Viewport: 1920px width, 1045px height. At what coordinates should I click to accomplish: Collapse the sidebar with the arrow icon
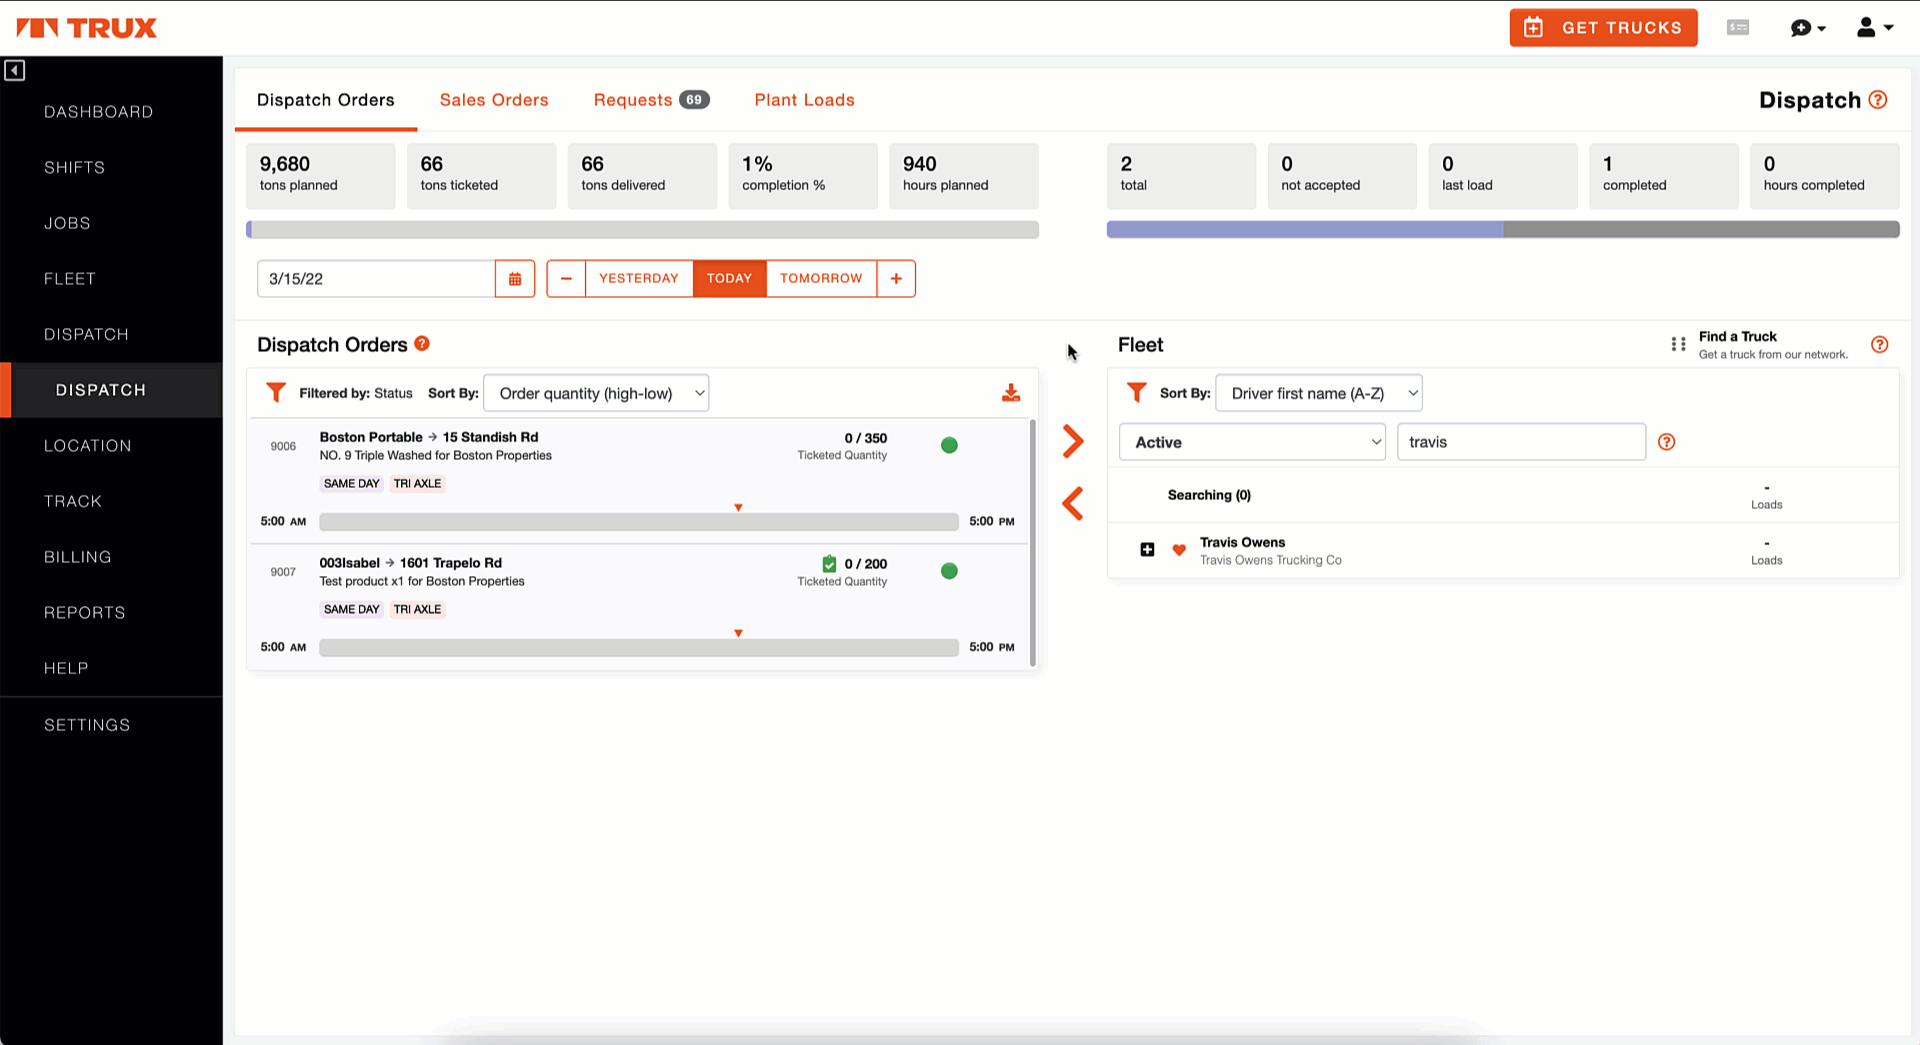pyautogui.click(x=14, y=70)
